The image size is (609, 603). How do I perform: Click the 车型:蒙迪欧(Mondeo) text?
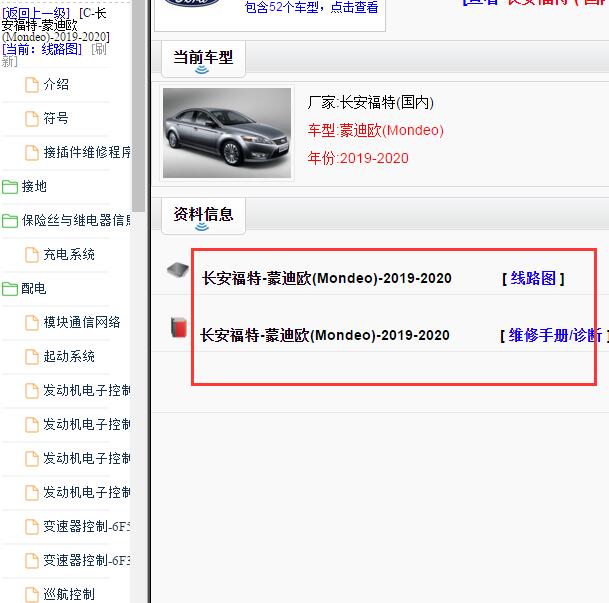tap(376, 130)
